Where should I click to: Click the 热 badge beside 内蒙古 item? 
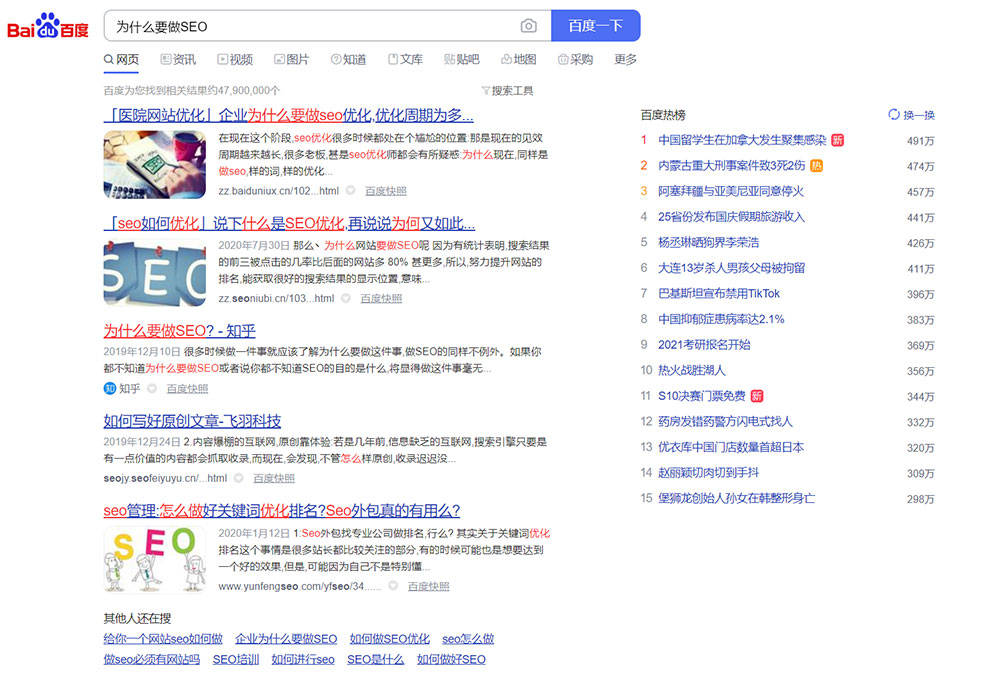tap(816, 166)
